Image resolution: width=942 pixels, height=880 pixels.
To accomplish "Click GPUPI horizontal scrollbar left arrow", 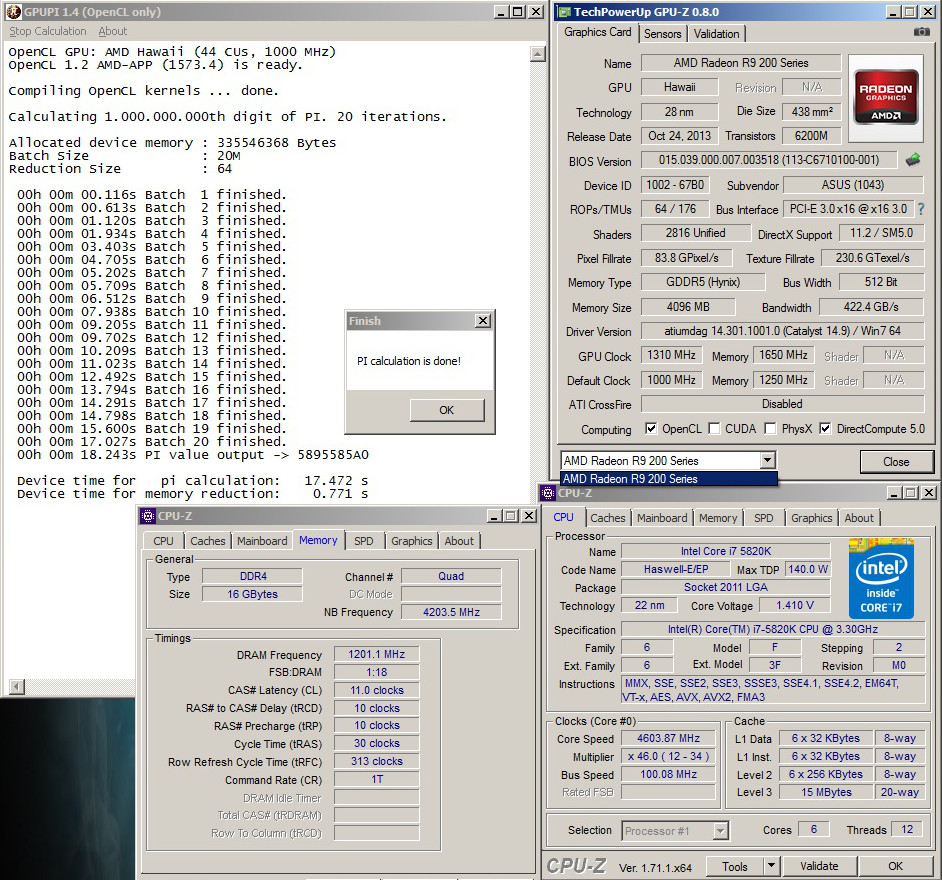I will [x=17, y=686].
